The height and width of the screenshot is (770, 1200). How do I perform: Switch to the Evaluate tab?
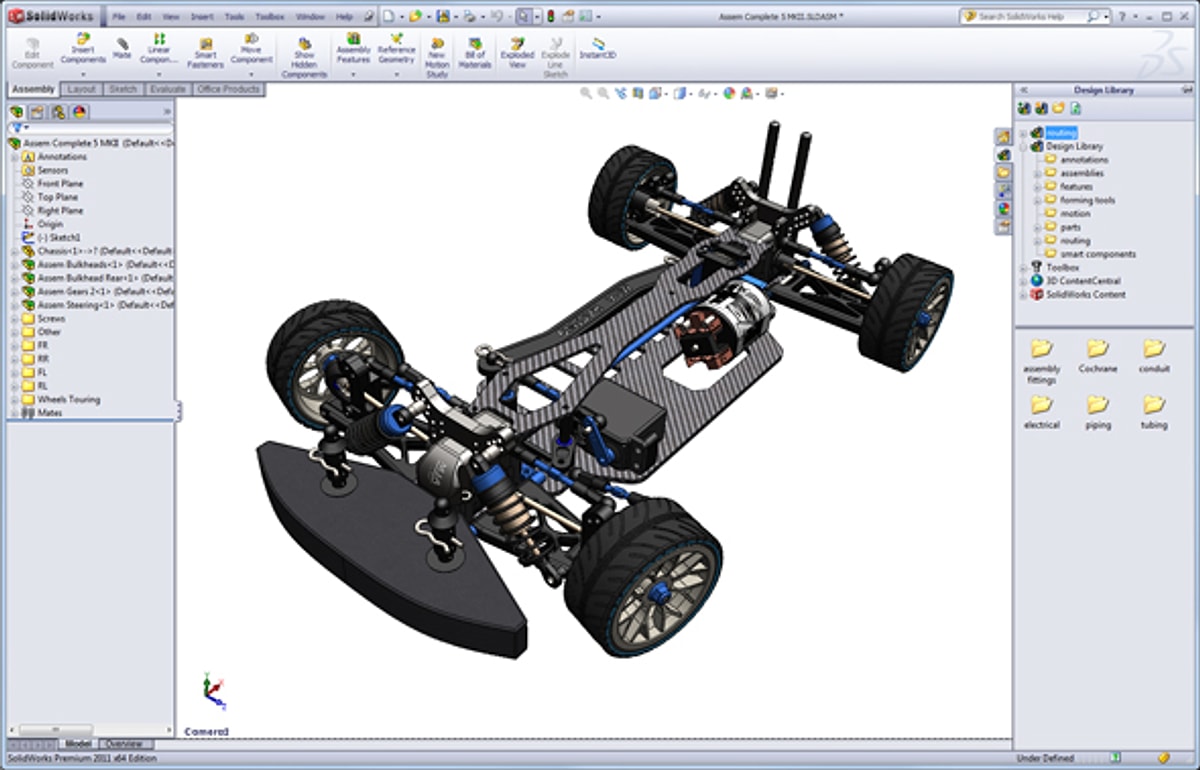point(167,89)
